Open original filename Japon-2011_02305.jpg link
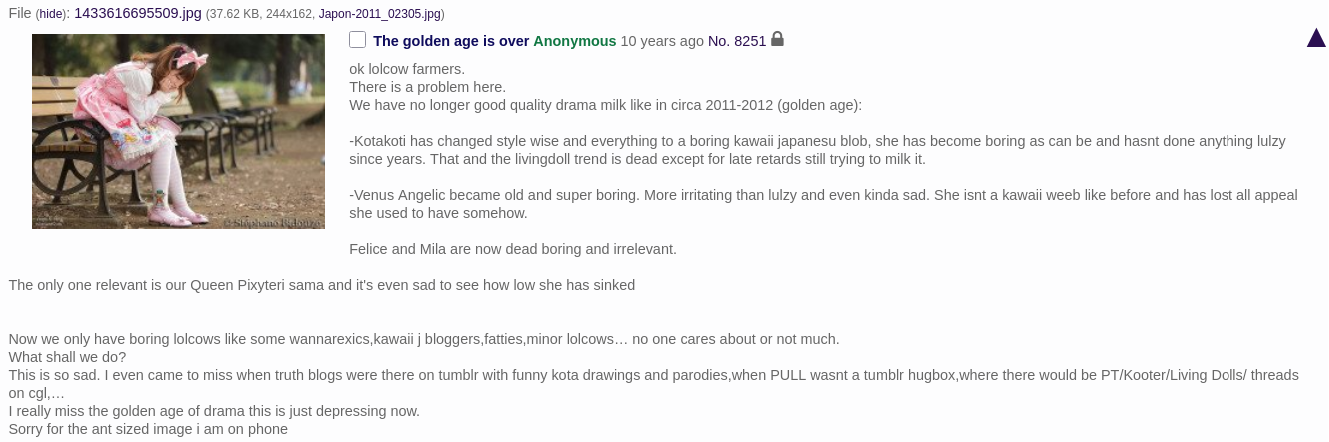 tap(380, 14)
